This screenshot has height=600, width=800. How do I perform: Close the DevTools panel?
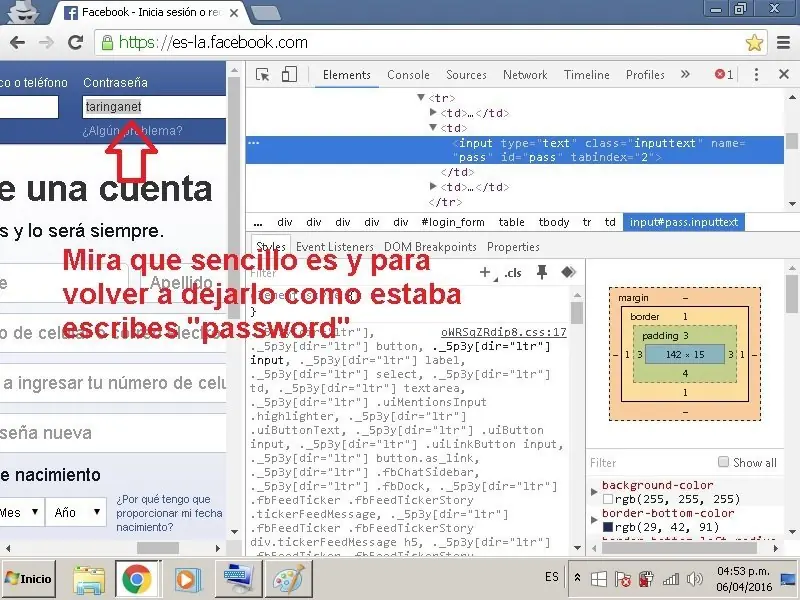click(x=784, y=74)
